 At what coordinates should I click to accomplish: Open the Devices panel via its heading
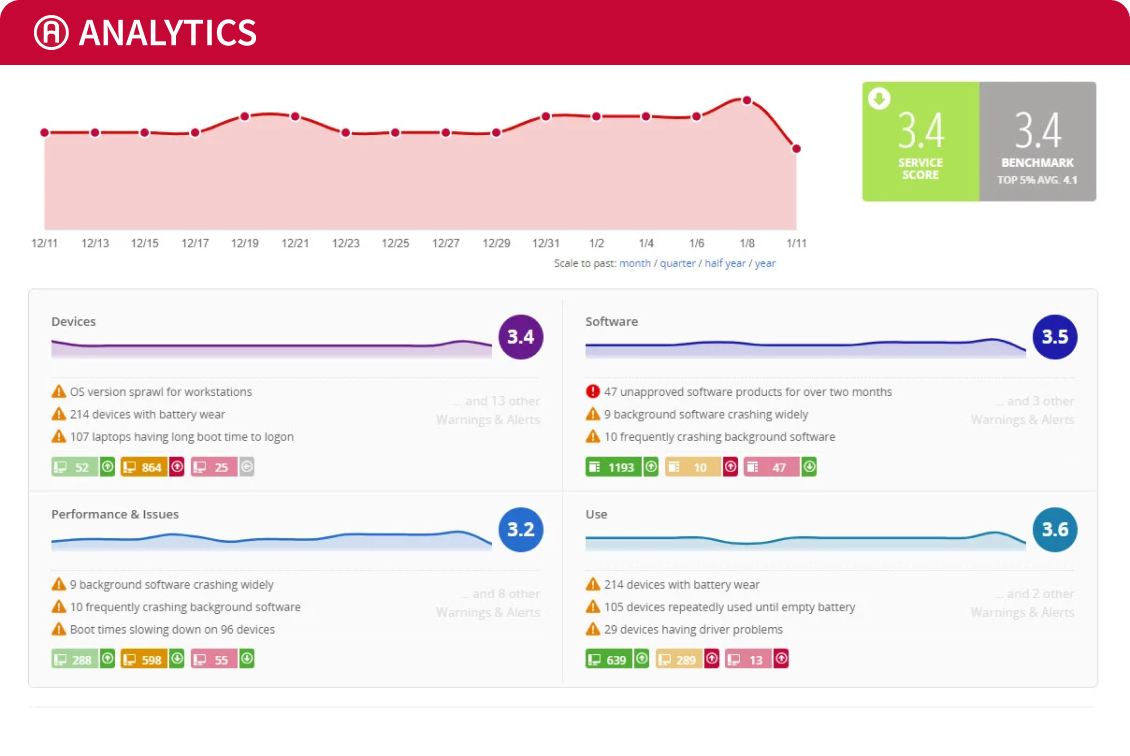coord(74,321)
